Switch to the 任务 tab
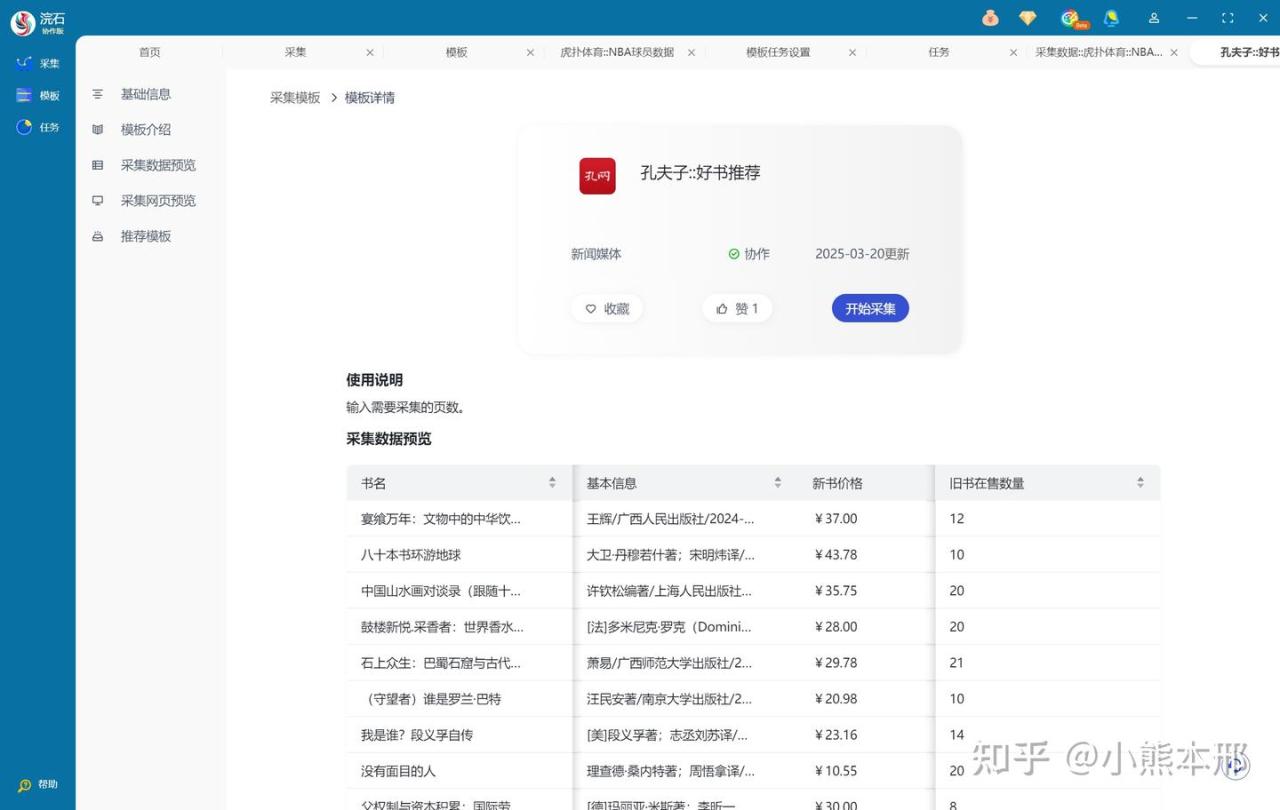 click(938, 52)
